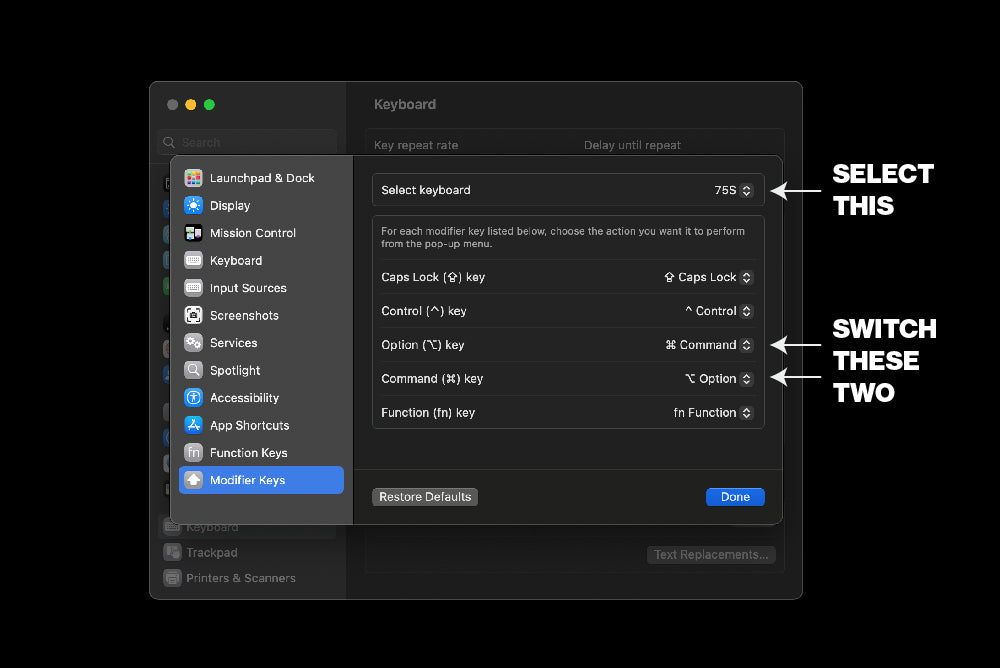Open the Caps Lock key action dropdown
This screenshot has height=668, width=1000.
point(708,277)
